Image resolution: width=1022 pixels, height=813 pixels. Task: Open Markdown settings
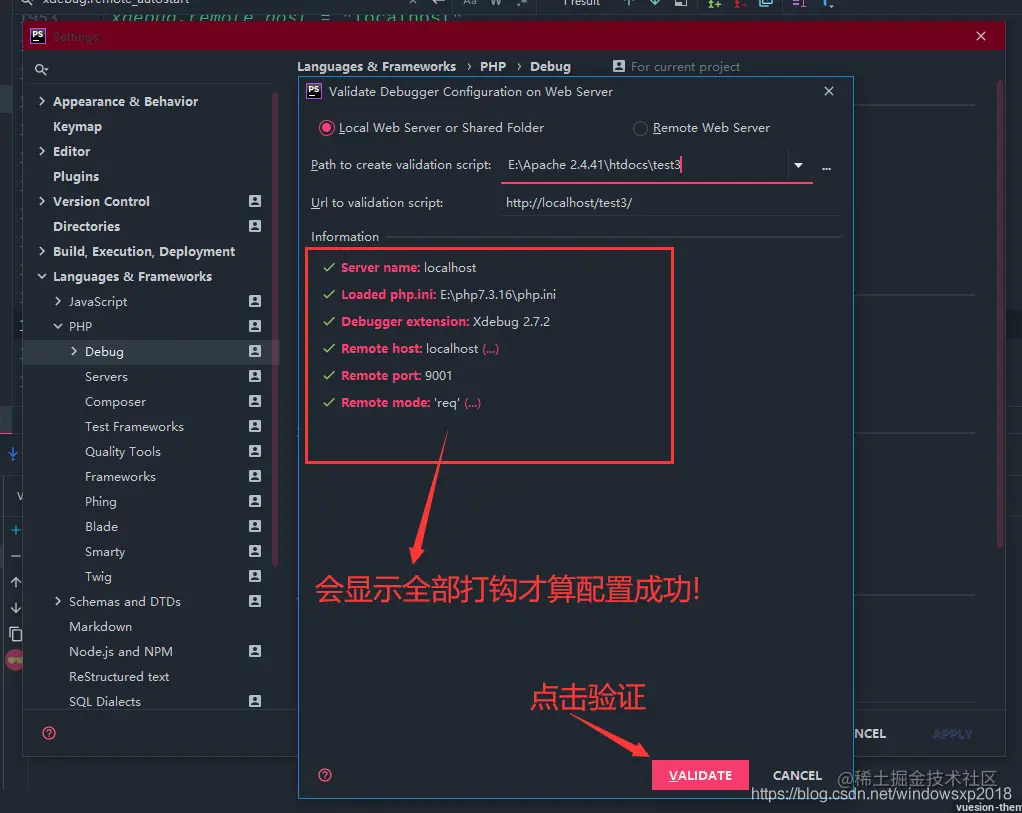click(x=100, y=627)
